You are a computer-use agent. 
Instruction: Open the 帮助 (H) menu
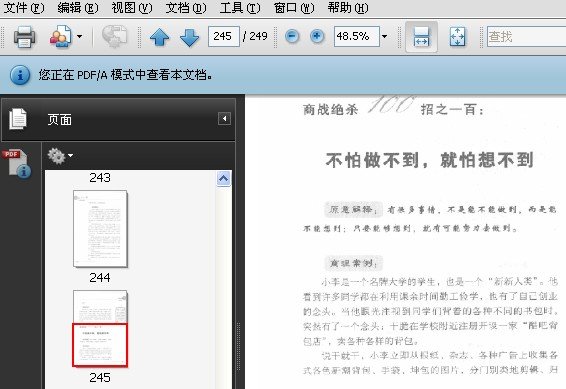tap(348, 8)
